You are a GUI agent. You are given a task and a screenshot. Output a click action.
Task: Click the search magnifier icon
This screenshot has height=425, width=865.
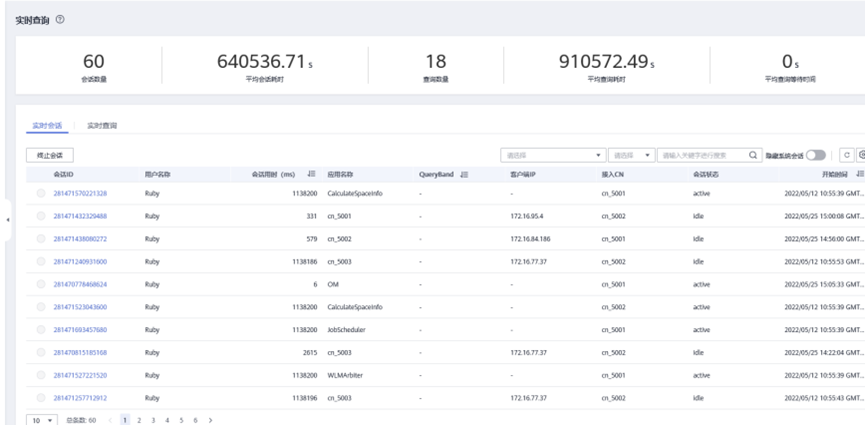(753, 155)
